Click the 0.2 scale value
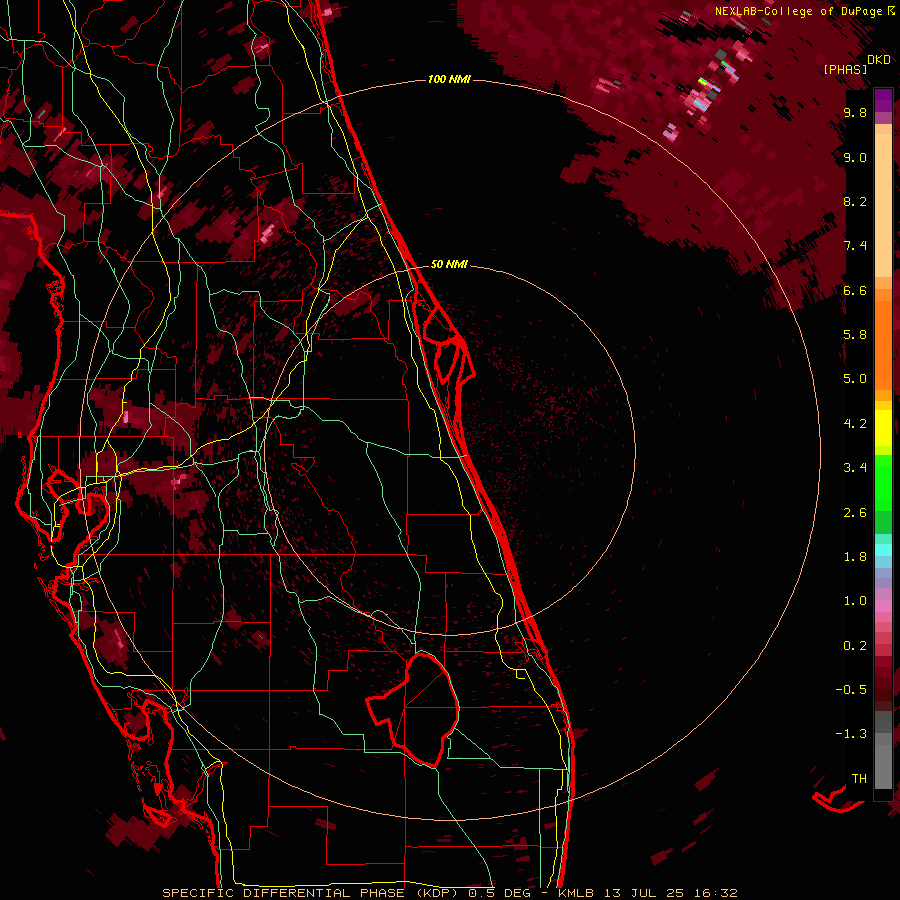900x900 pixels. pyautogui.click(x=855, y=646)
